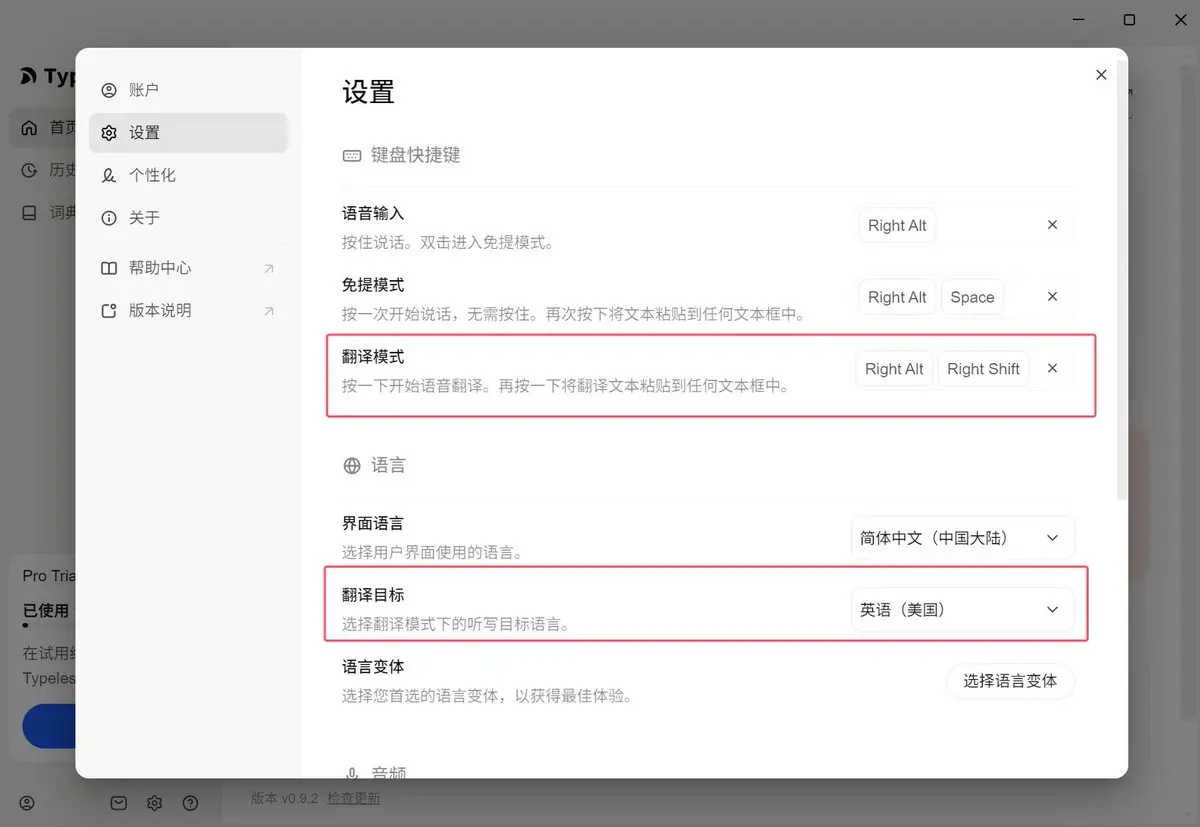
Task: Click 检查更新 to check for updates
Action: tap(354, 798)
